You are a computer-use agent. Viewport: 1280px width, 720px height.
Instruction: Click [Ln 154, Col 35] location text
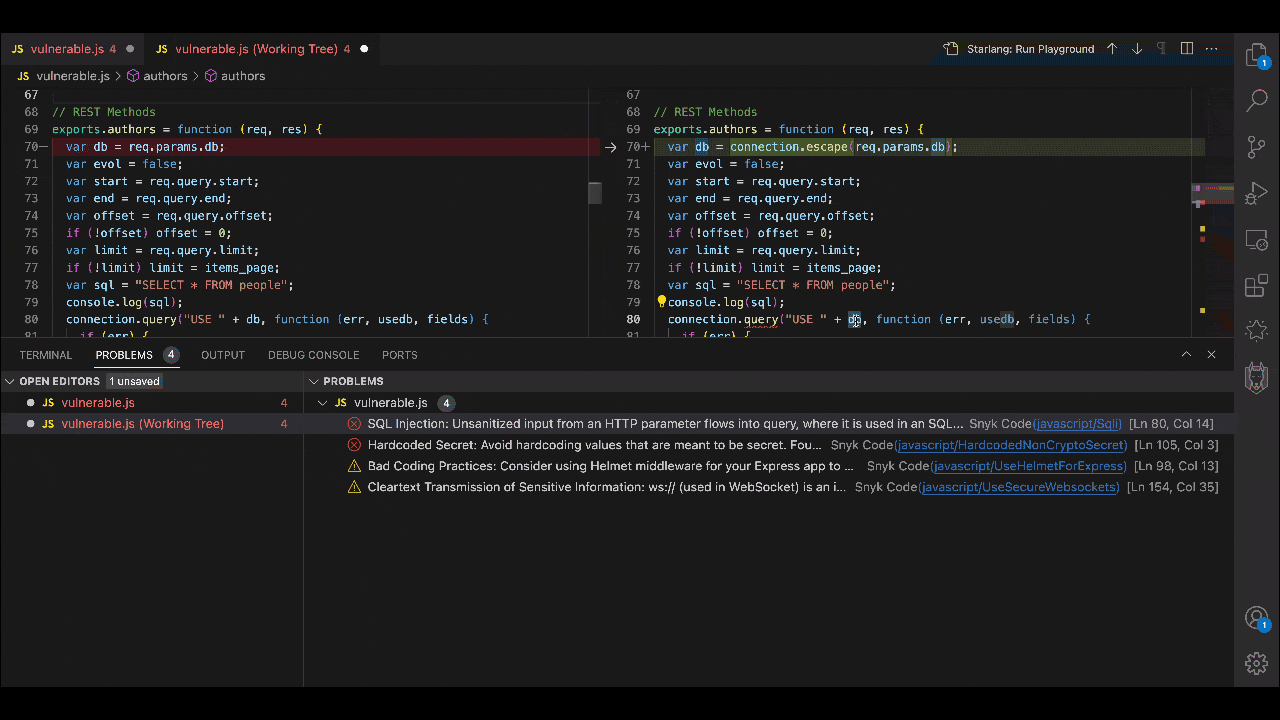[x=1172, y=487]
